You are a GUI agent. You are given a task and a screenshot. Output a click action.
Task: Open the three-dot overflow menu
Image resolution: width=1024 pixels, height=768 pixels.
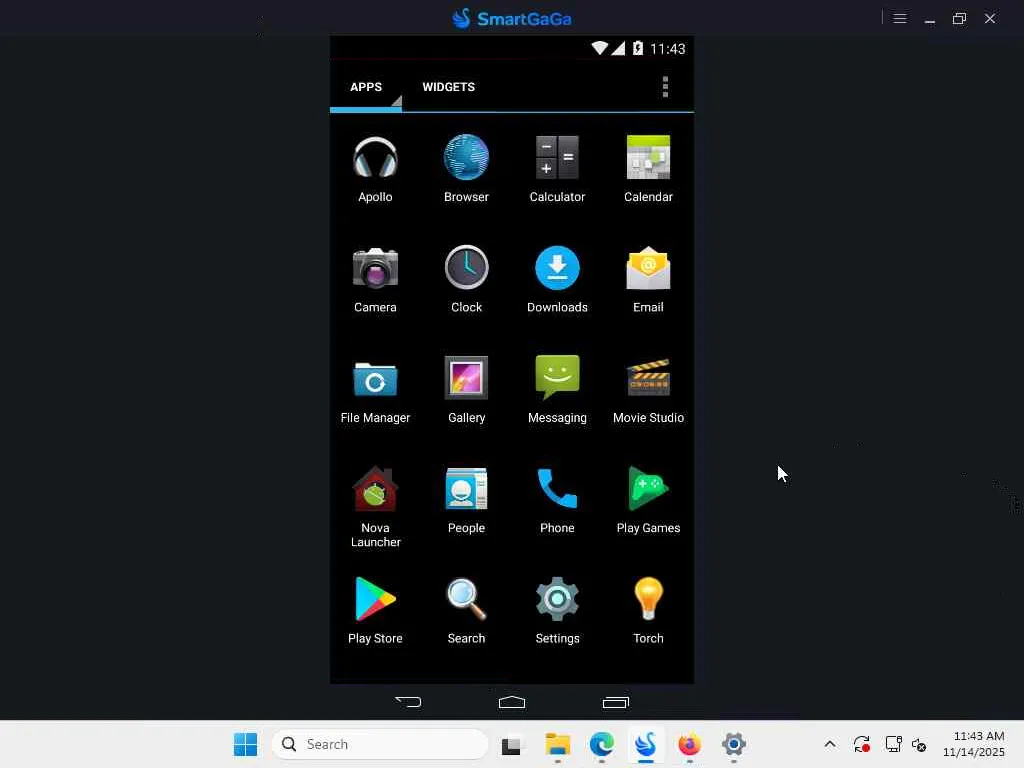coord(665,87)
